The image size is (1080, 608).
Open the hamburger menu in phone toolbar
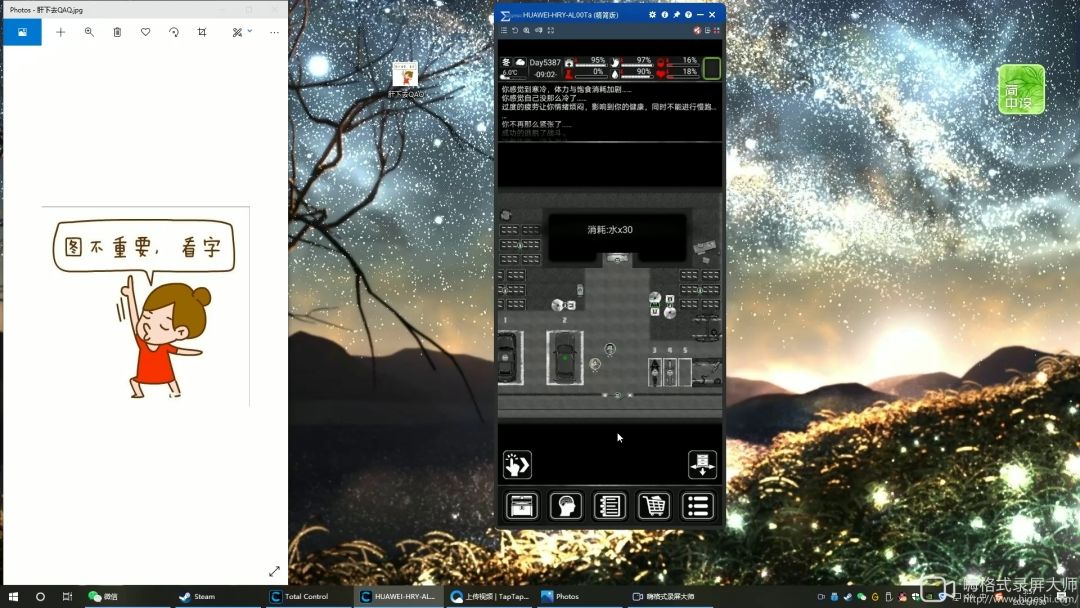(x=504, y=30)
